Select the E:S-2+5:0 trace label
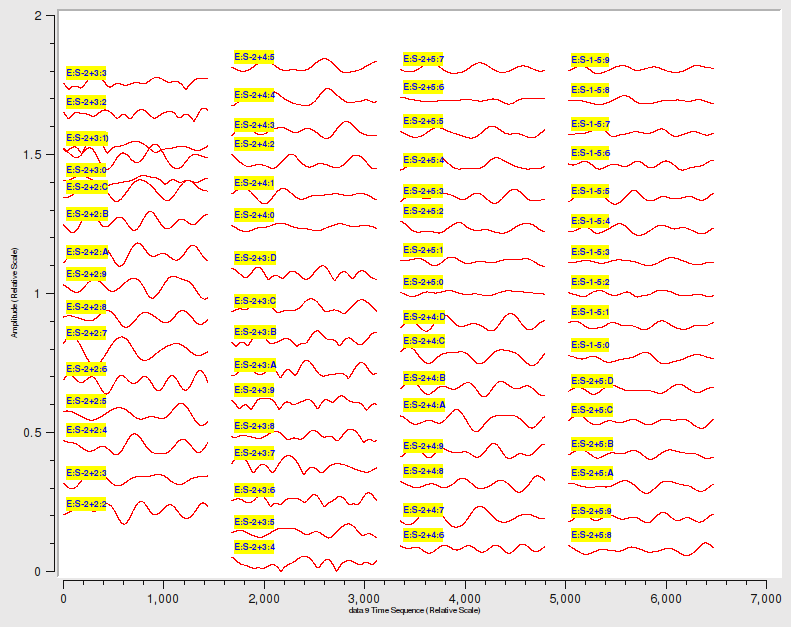 (423, 282)
